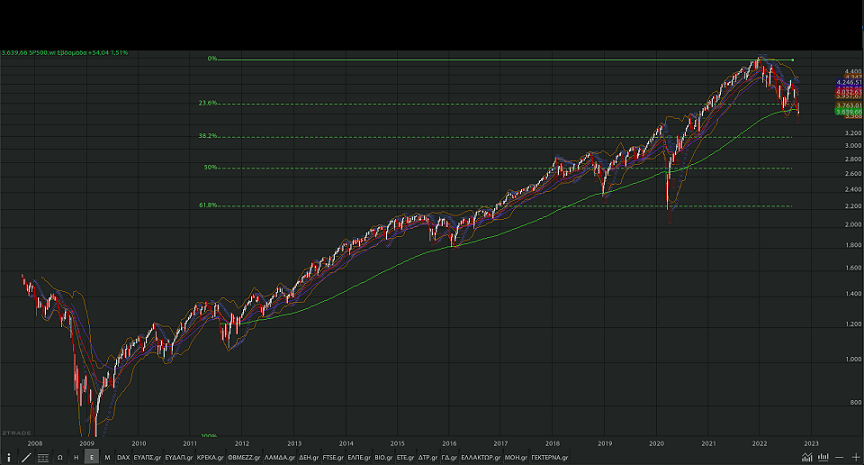Click the green 3.639,66 price tag
This screenshot has width=864, height=465.
pos(849,112)
